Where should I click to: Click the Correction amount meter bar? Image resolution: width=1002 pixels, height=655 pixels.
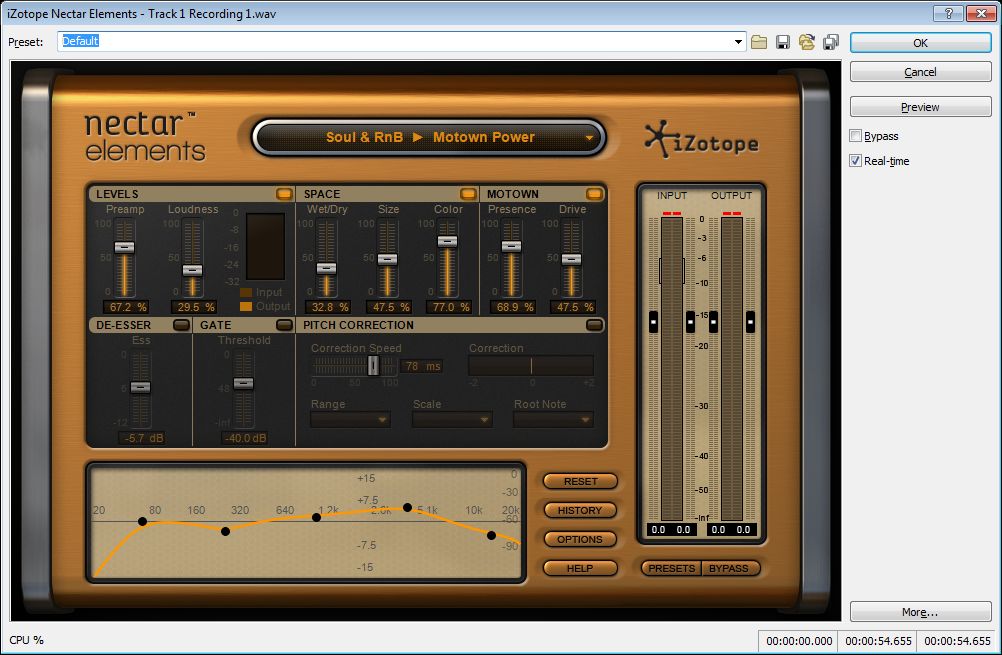(x=531, y=366)
